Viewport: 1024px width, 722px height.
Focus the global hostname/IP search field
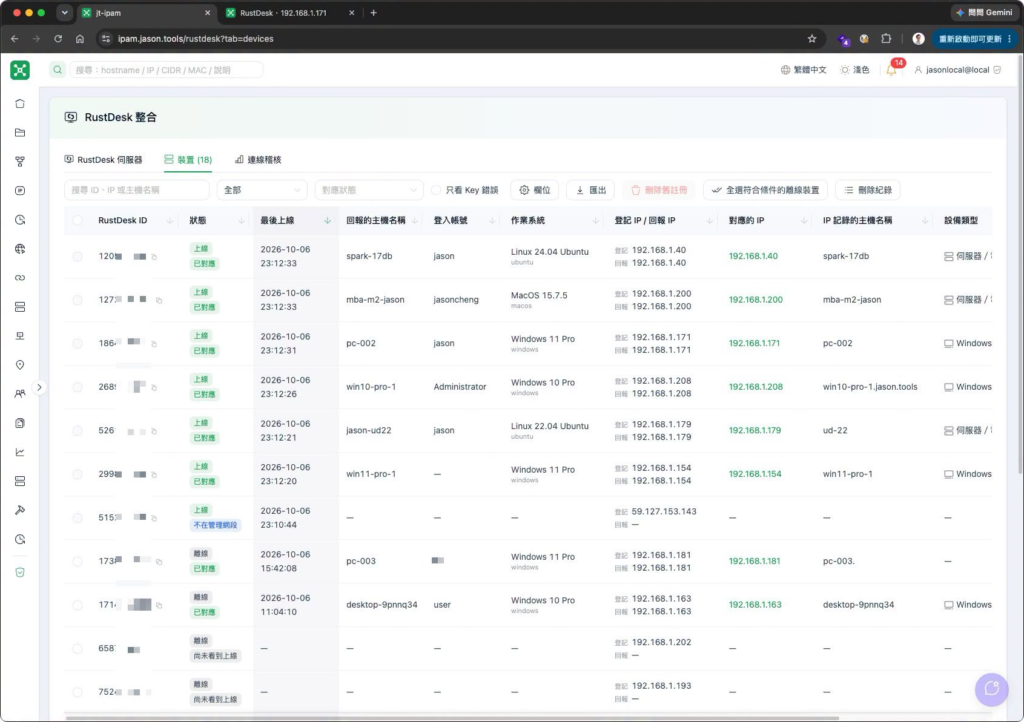pyautogui.click(x=166, y=70)
